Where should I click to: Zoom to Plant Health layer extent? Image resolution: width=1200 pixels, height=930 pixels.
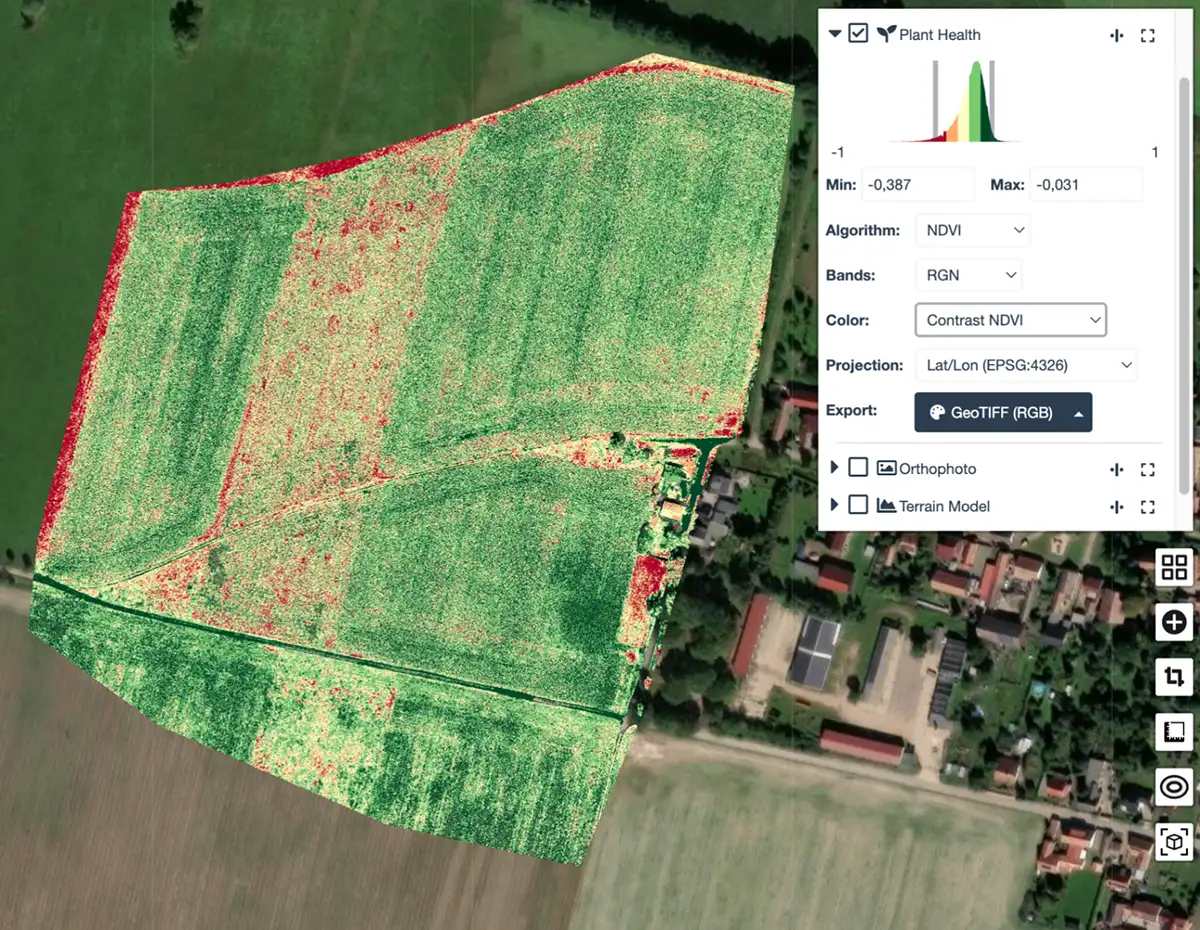(x=1147, y=34)
